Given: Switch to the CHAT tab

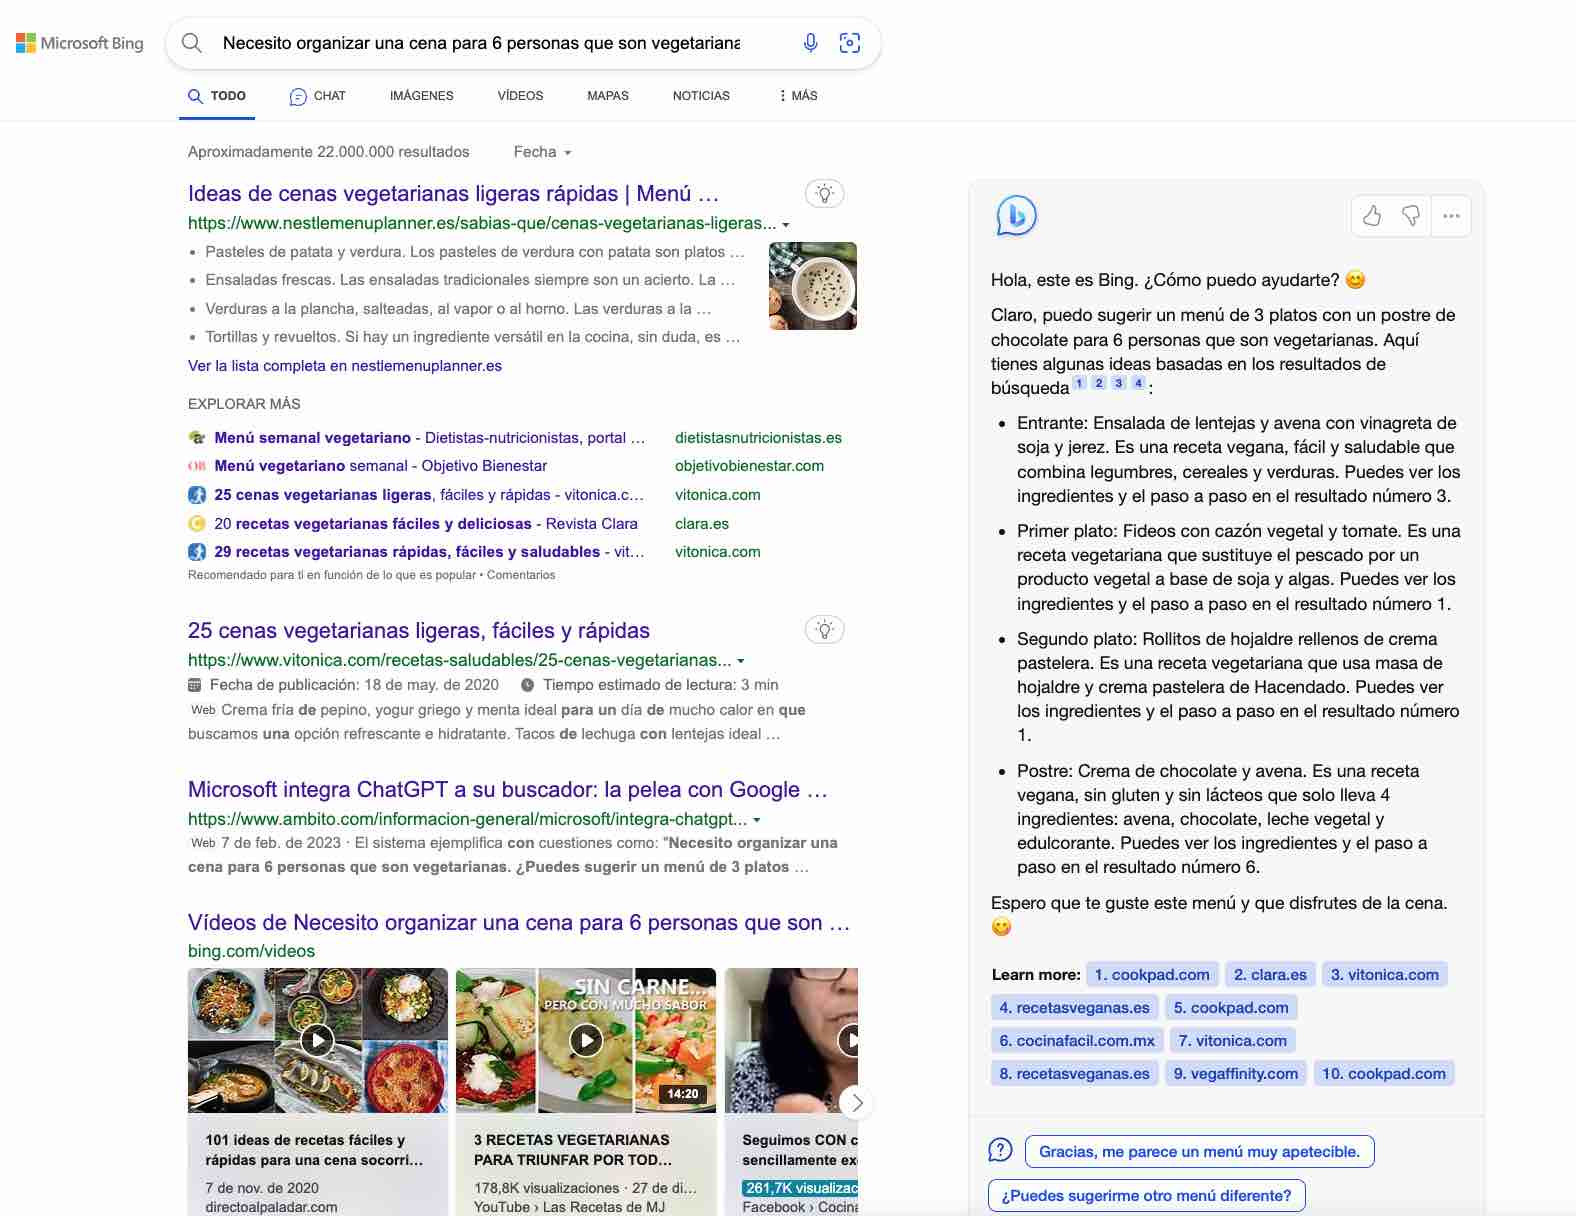Looking at the screenshot, I should (317, 96).
